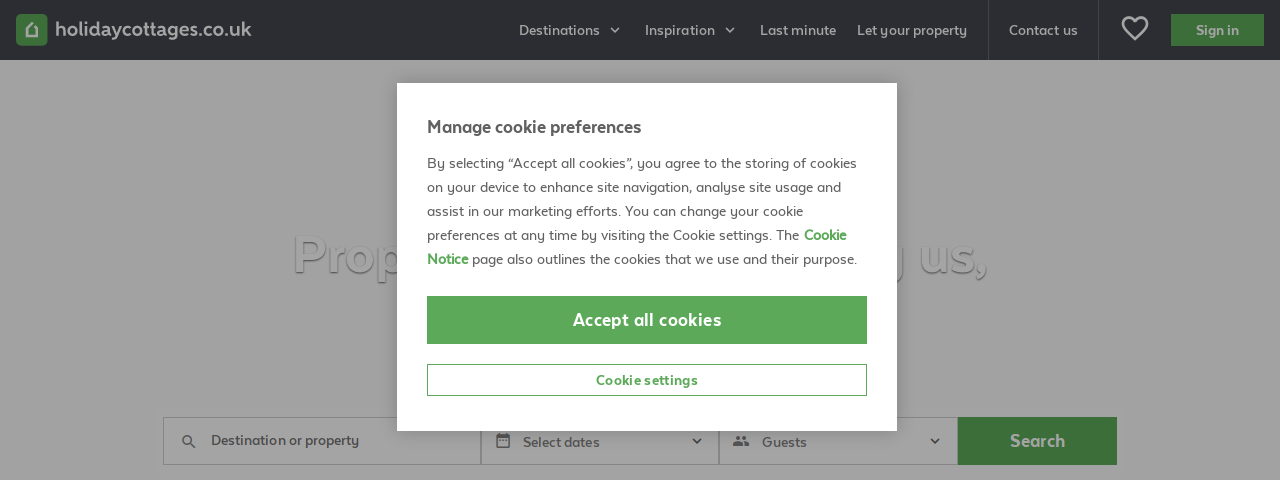Image resolution: width=1280 pixels, height=480 pixels.
Task: Open the Contact us page
Action: (x=1043, y=30)
